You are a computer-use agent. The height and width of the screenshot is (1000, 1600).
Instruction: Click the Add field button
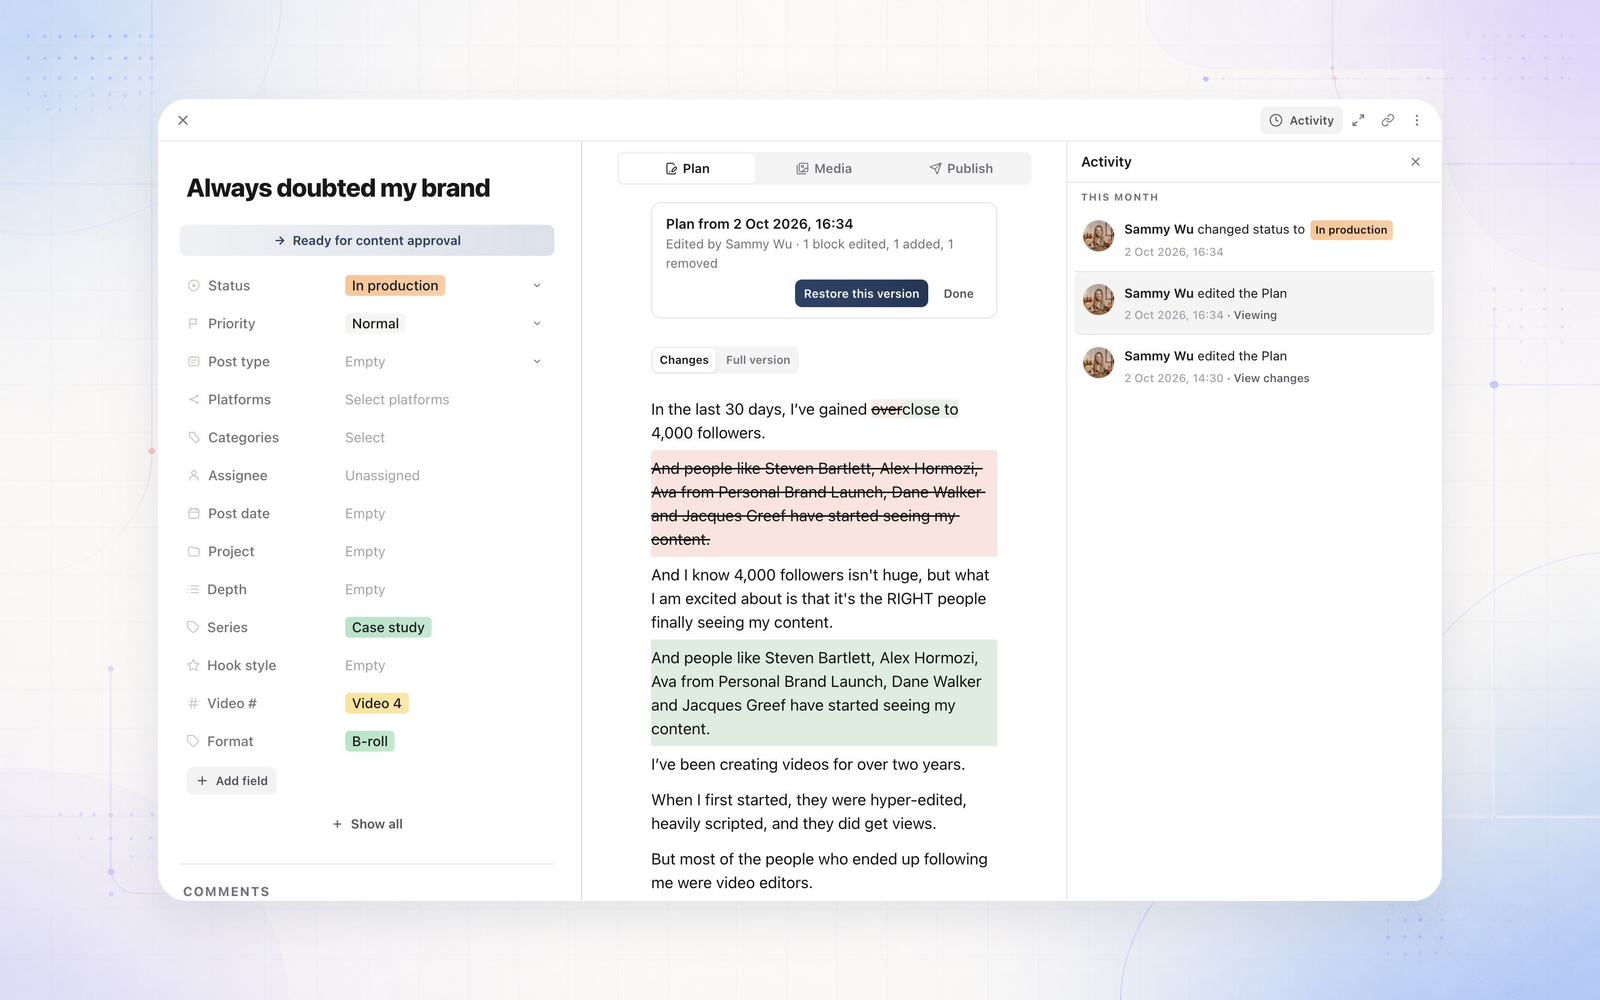[232, 781]
